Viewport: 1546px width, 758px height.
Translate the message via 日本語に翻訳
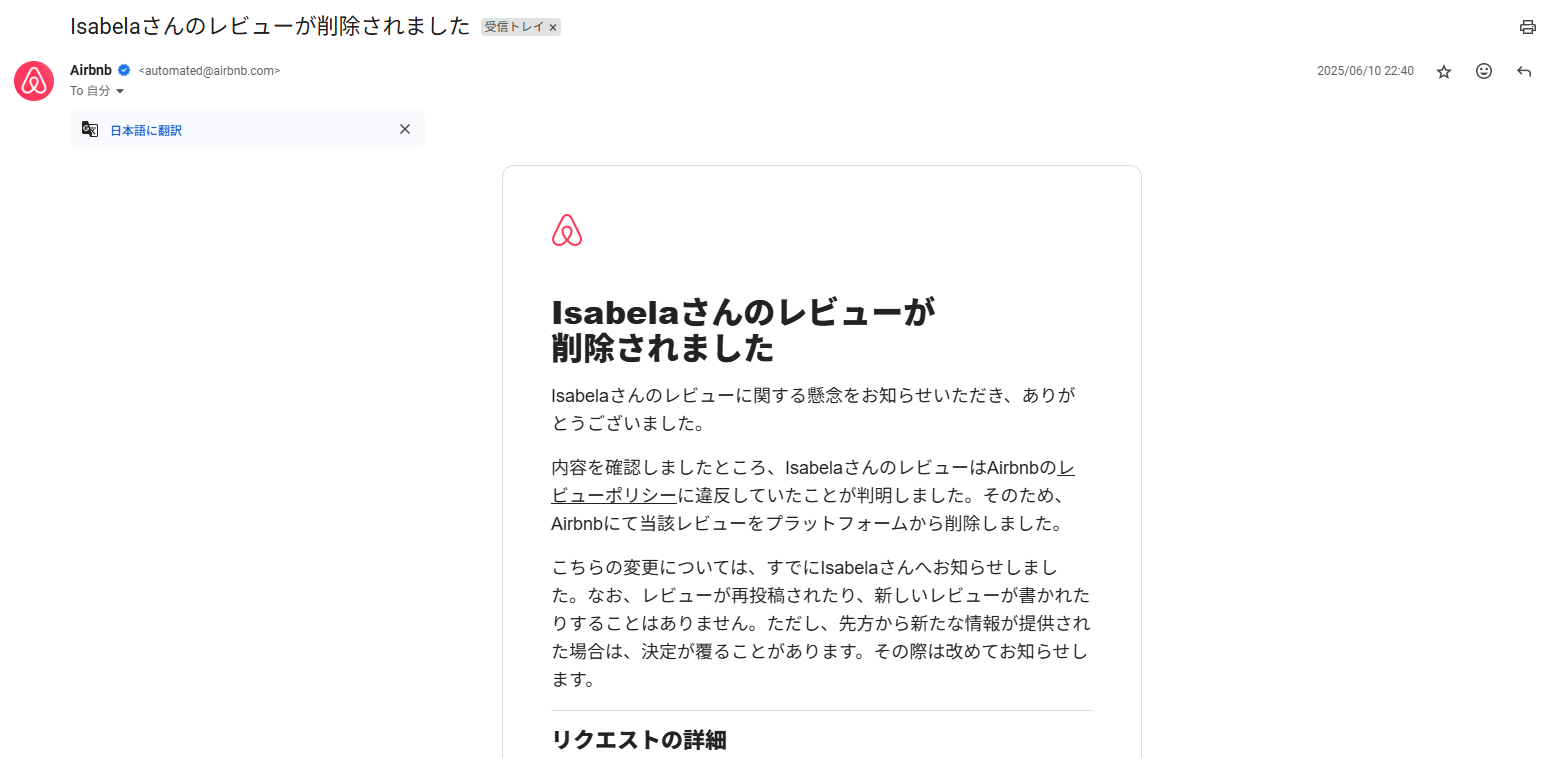click(x=146, y=130)
